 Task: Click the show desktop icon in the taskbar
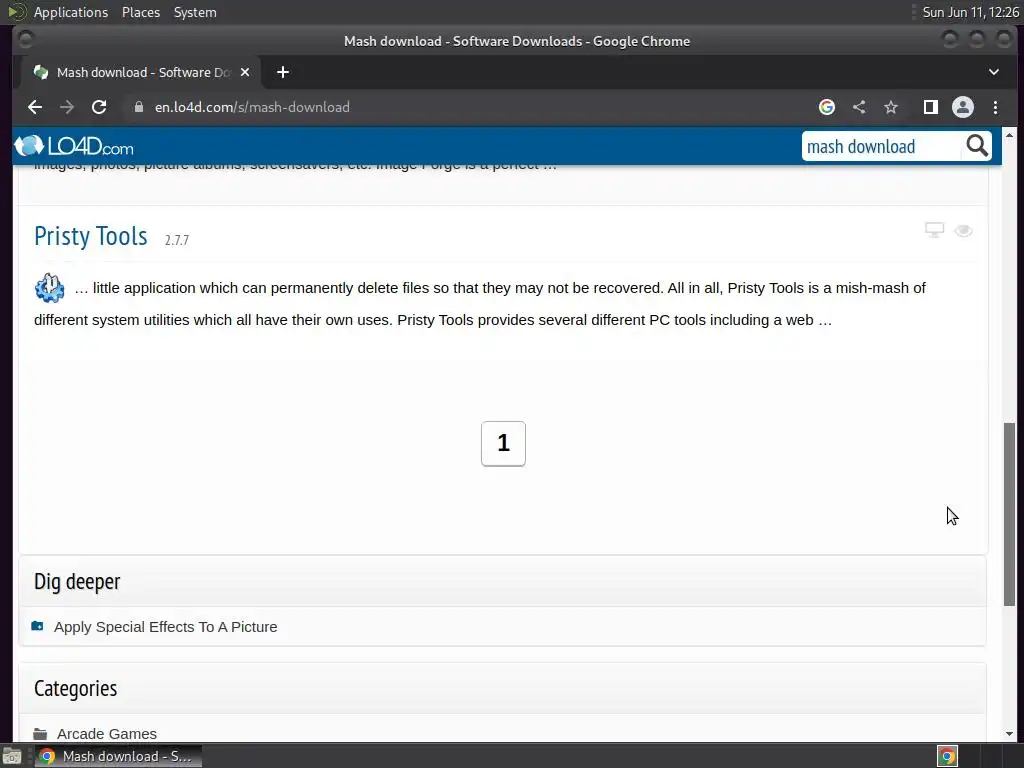11,756
